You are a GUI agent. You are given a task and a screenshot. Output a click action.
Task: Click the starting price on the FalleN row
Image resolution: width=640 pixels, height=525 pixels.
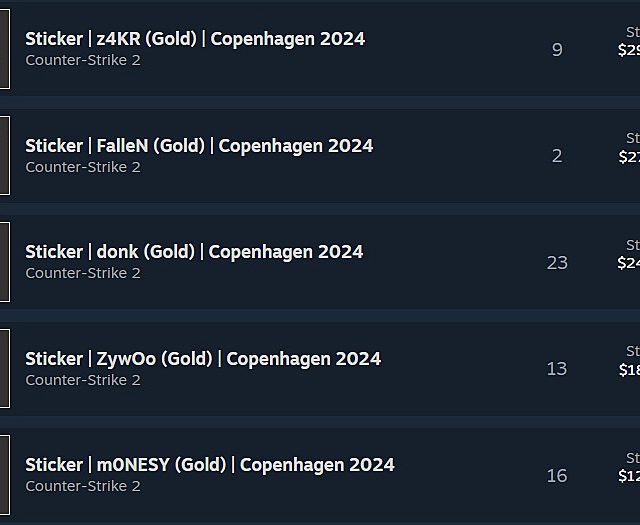629,156
